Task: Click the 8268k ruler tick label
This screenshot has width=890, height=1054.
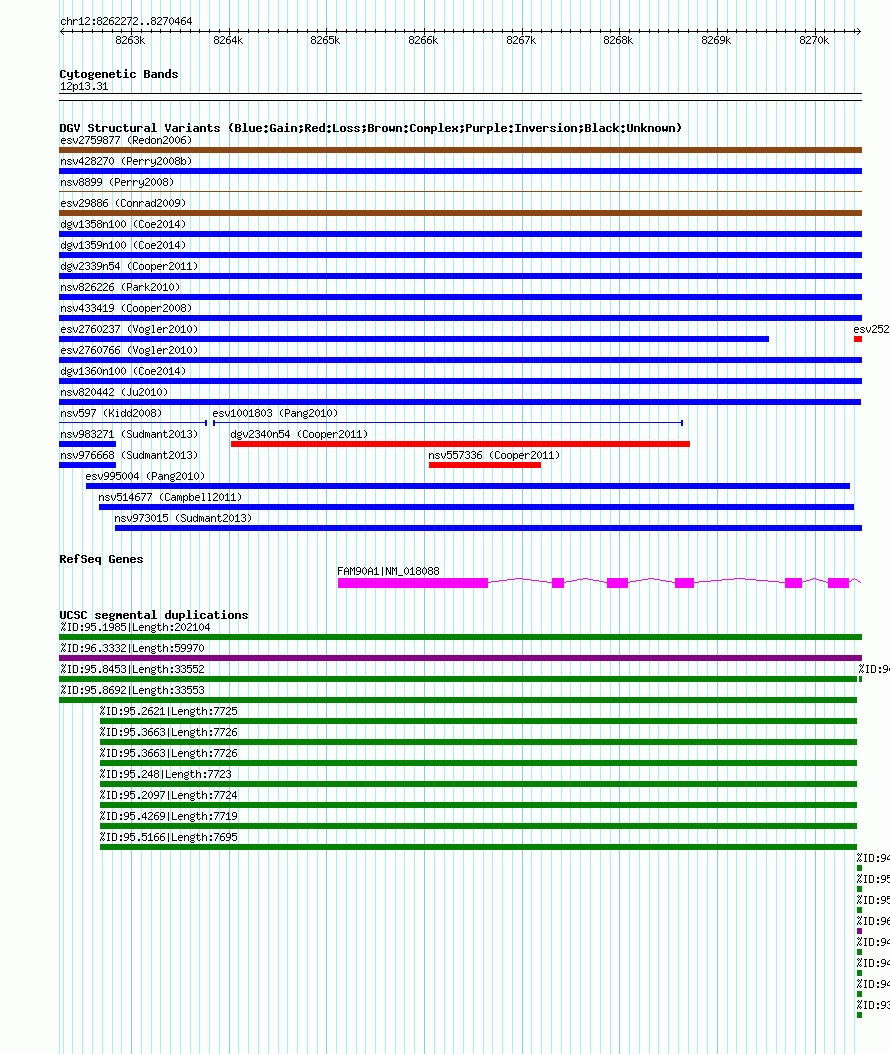Action: pos(618,40)
